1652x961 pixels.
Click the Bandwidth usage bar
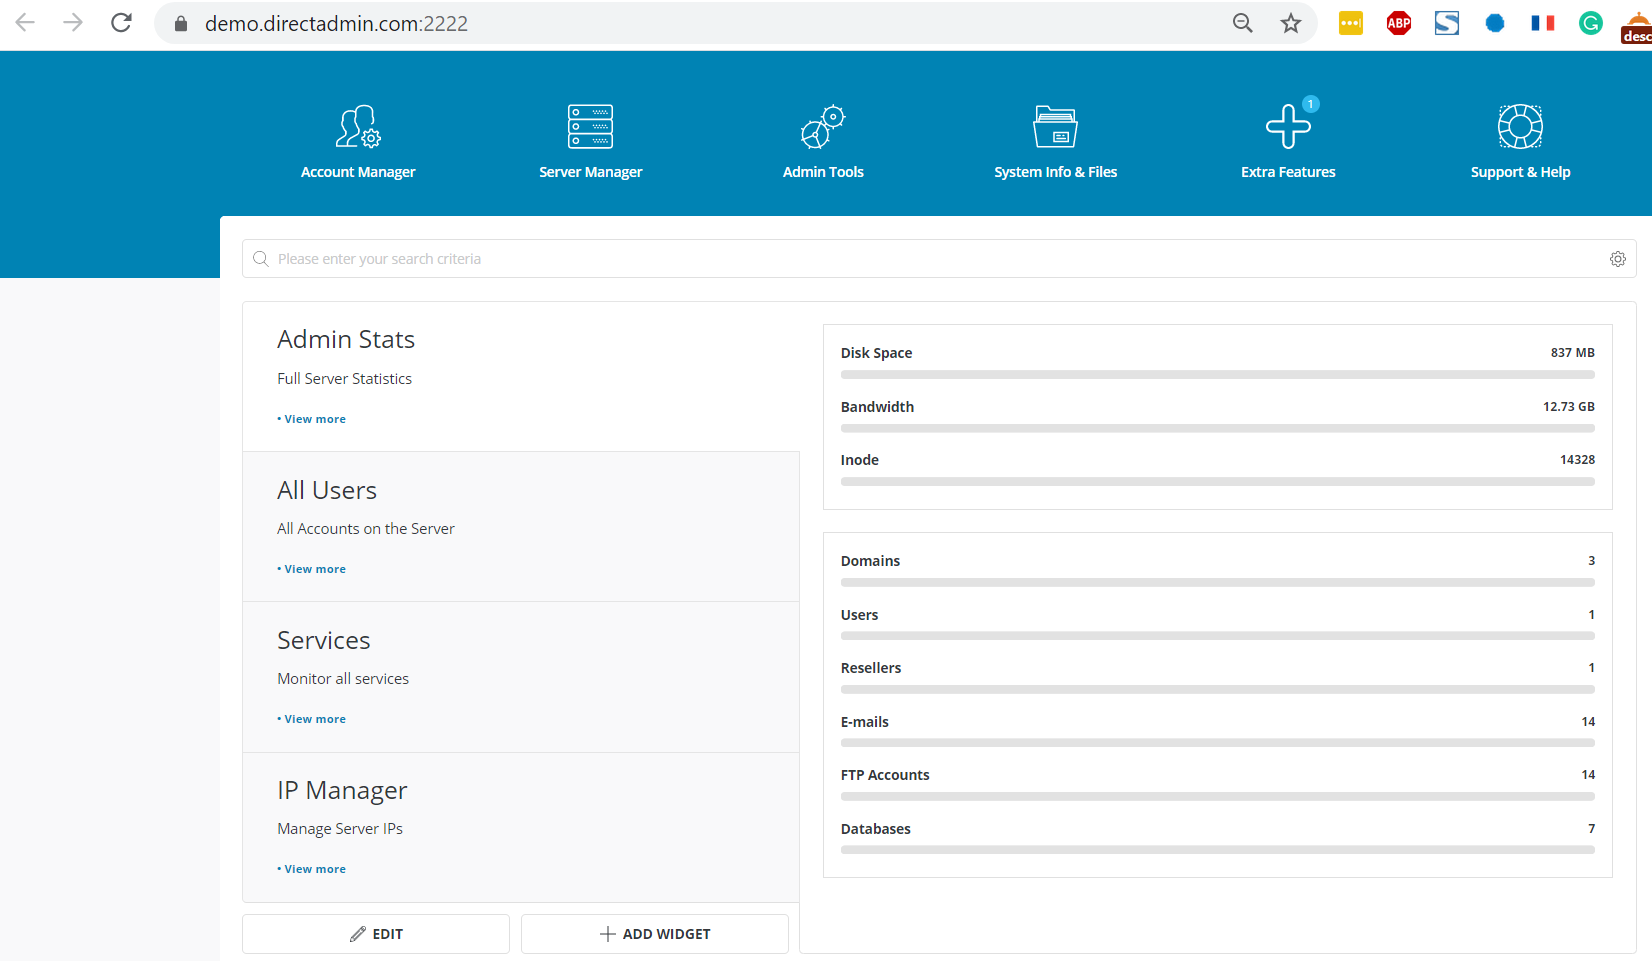[1217, 428]
